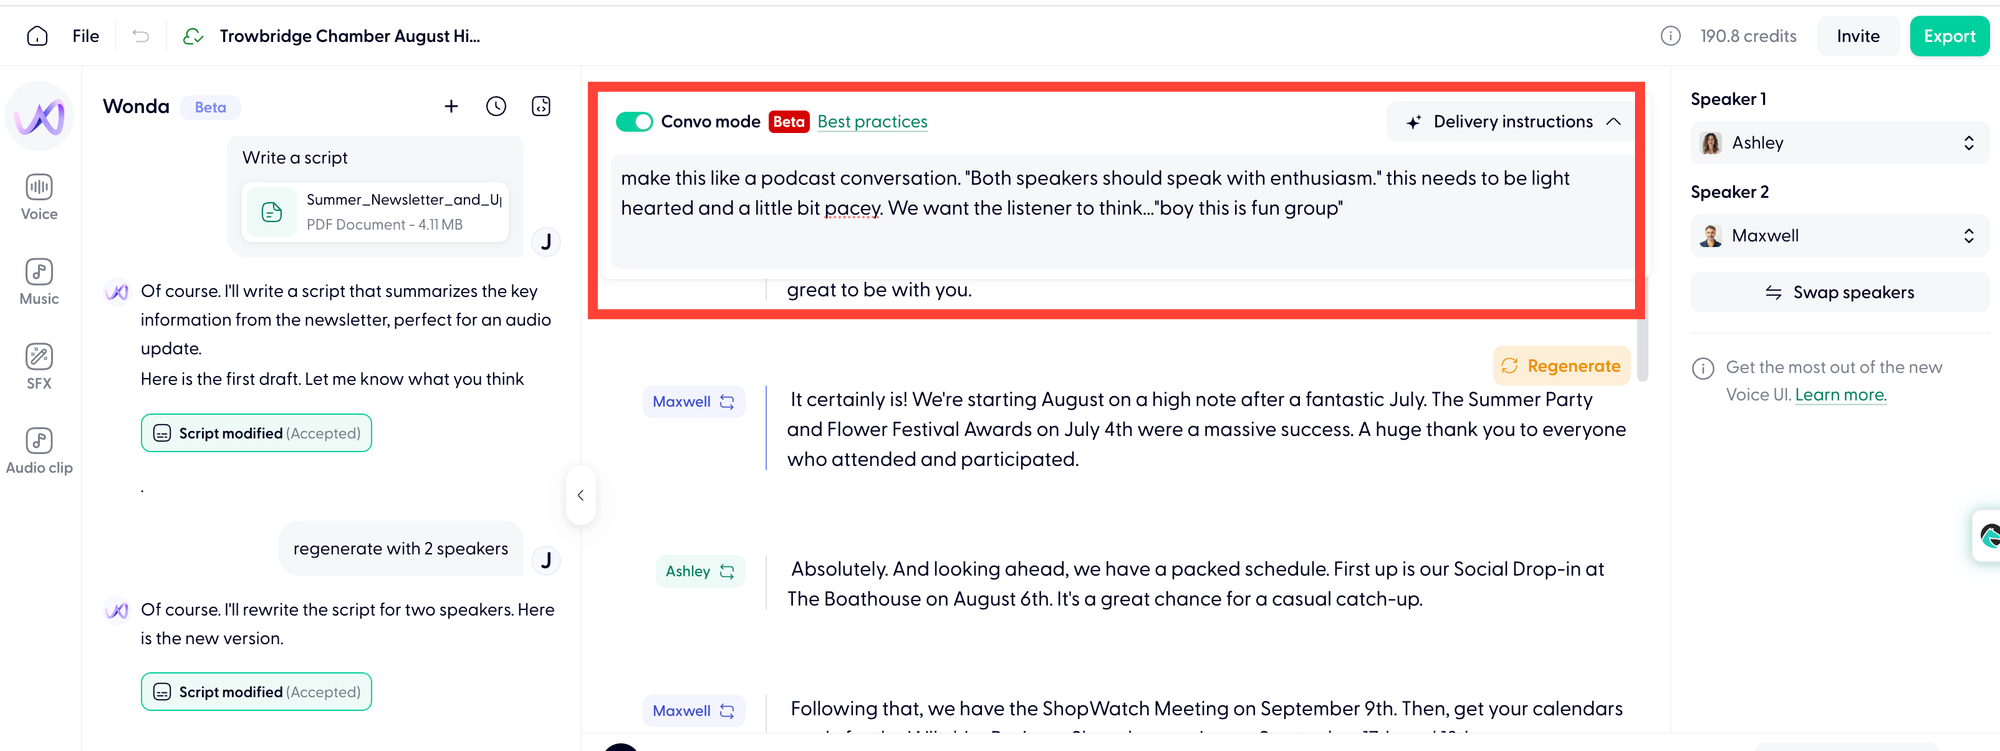Click the home icon

tap(37, 36)
